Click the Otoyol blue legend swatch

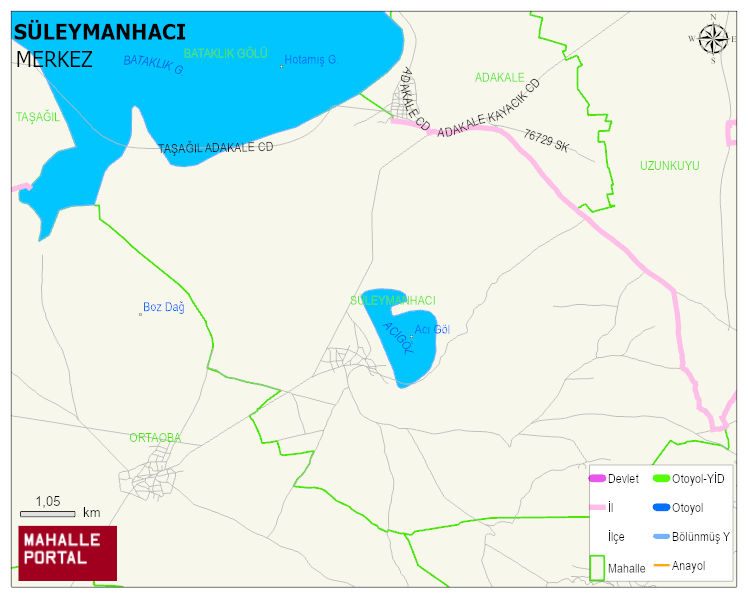pos(661,507)
